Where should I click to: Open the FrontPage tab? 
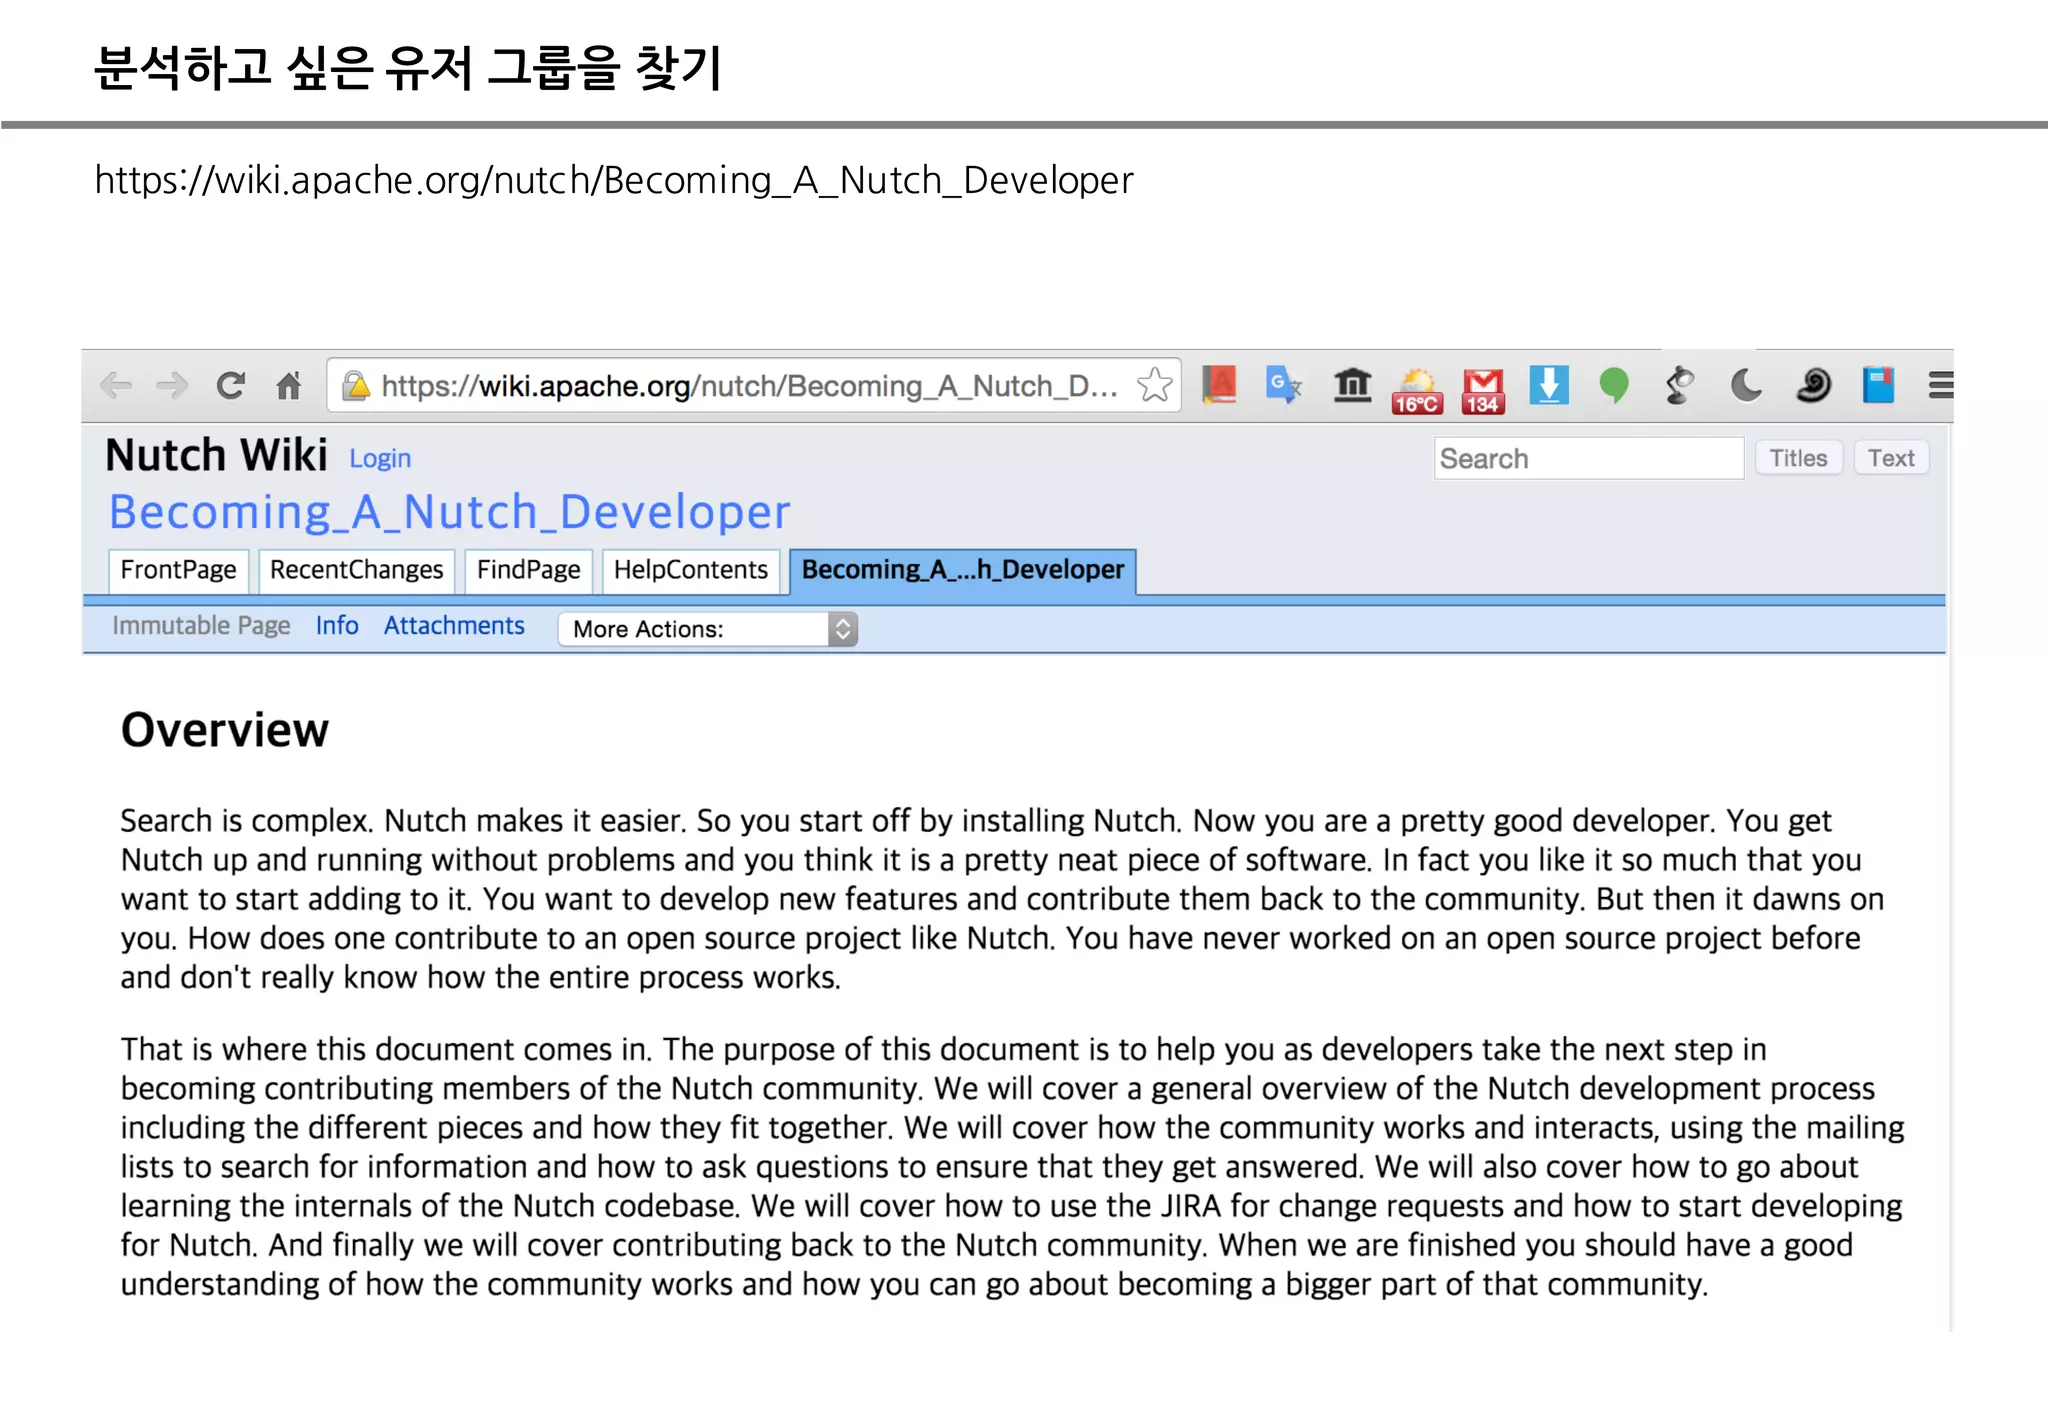(178, 570)
